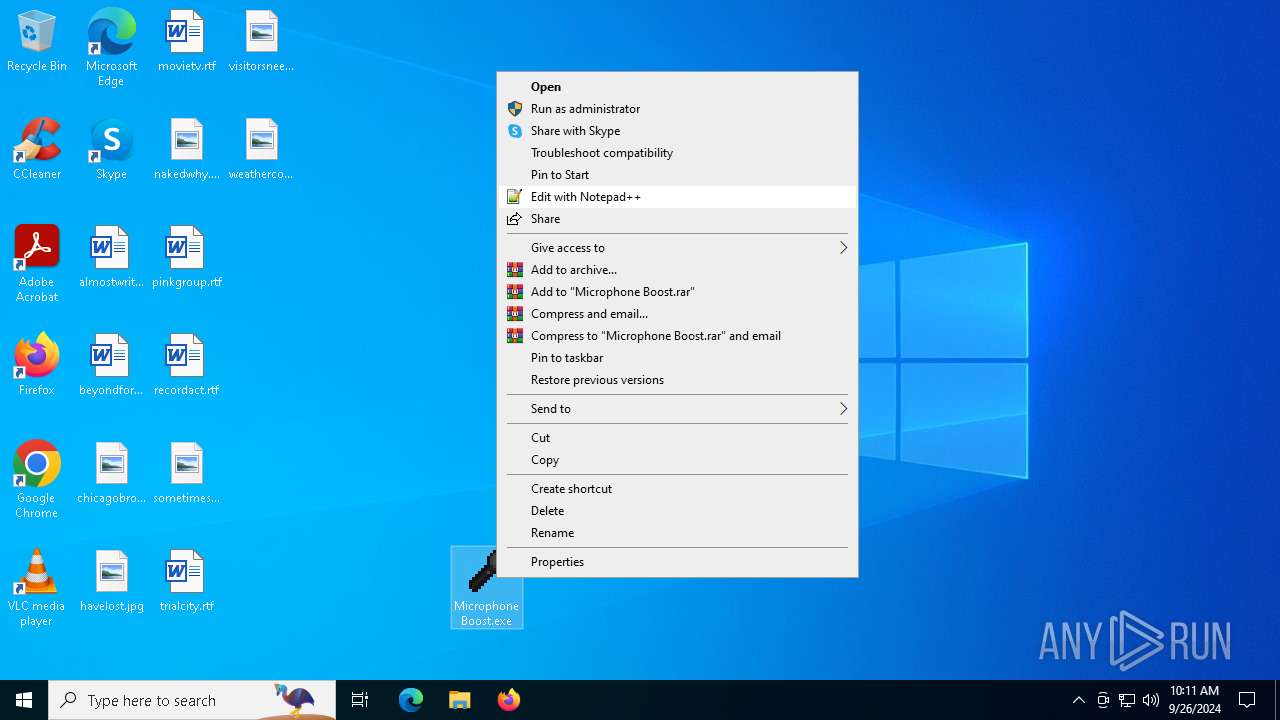1280x720 pixels.
Task: Select the VLC media player shortcut
Action: [x=37, y=588]
